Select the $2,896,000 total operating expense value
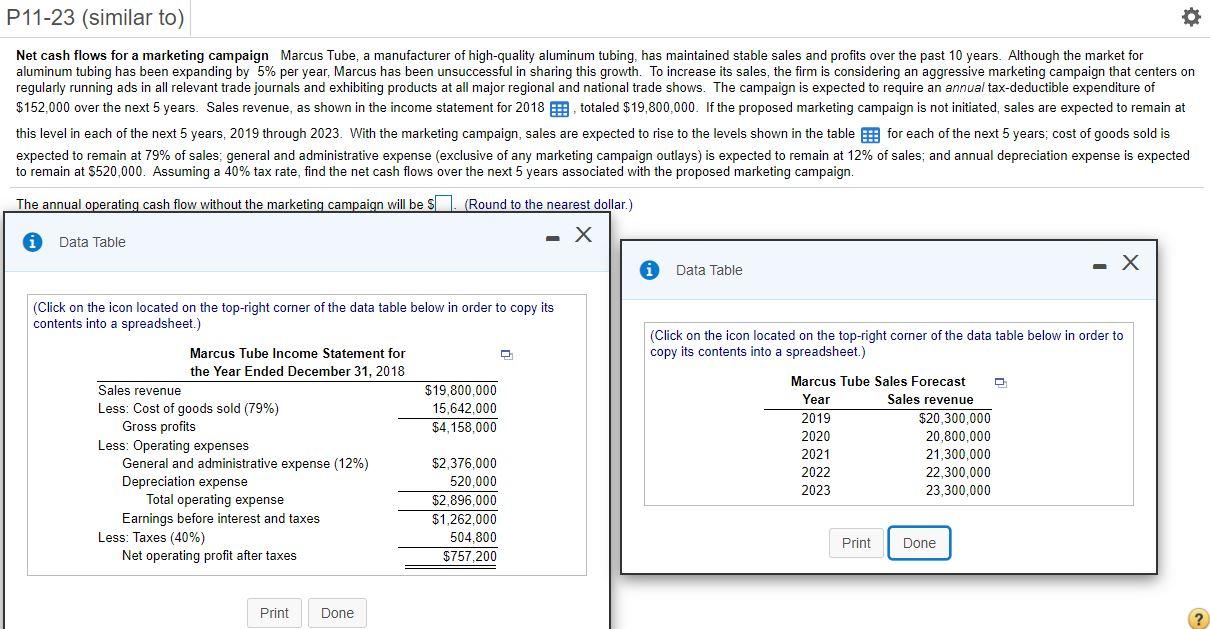1210x629 pixels. coord(464,501)
